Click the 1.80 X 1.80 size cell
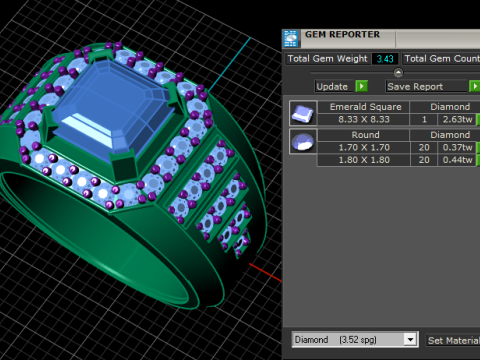The image size is (480, 360). (x=363, y=160)
